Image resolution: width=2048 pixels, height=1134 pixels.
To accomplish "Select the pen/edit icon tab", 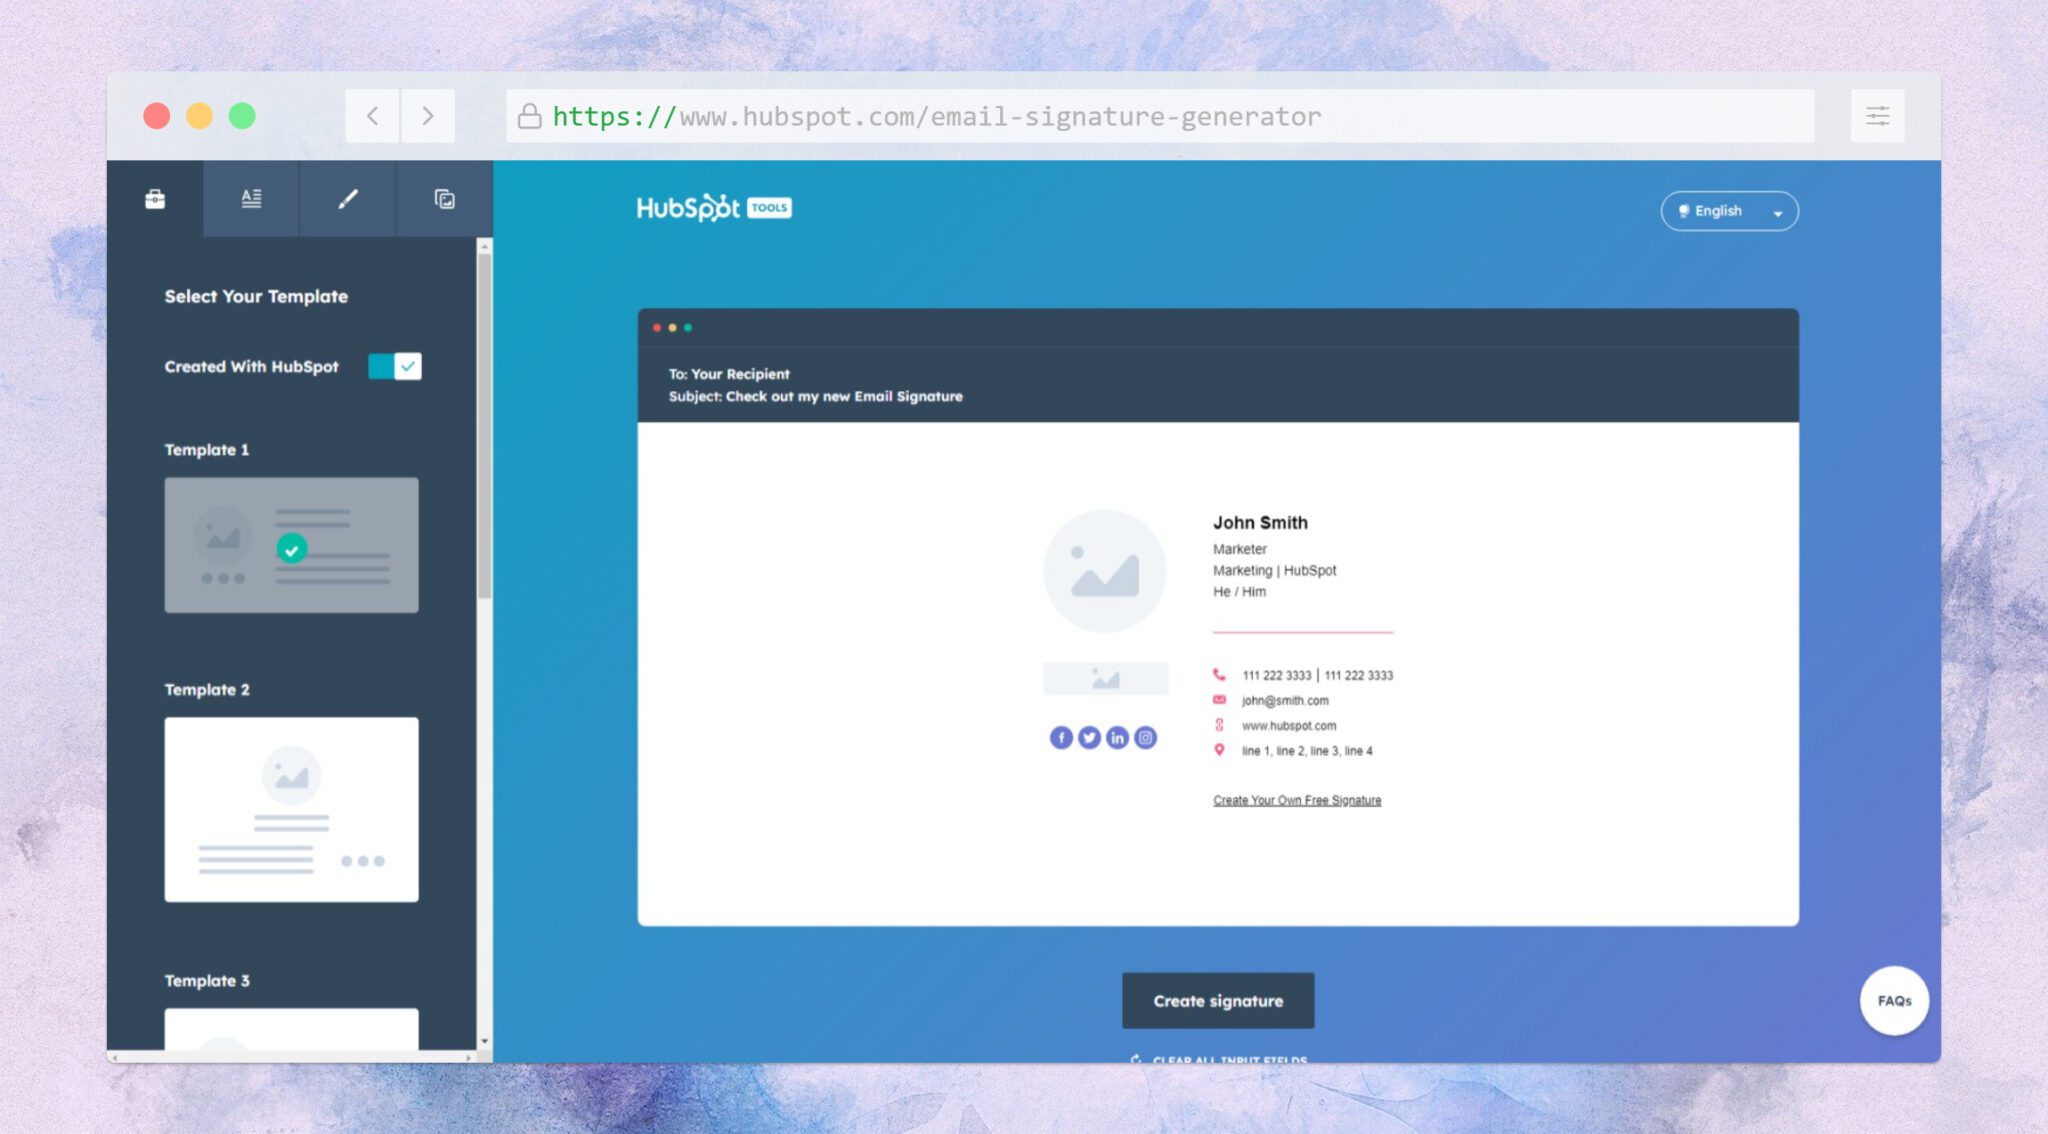I will (x=348, y=198).
